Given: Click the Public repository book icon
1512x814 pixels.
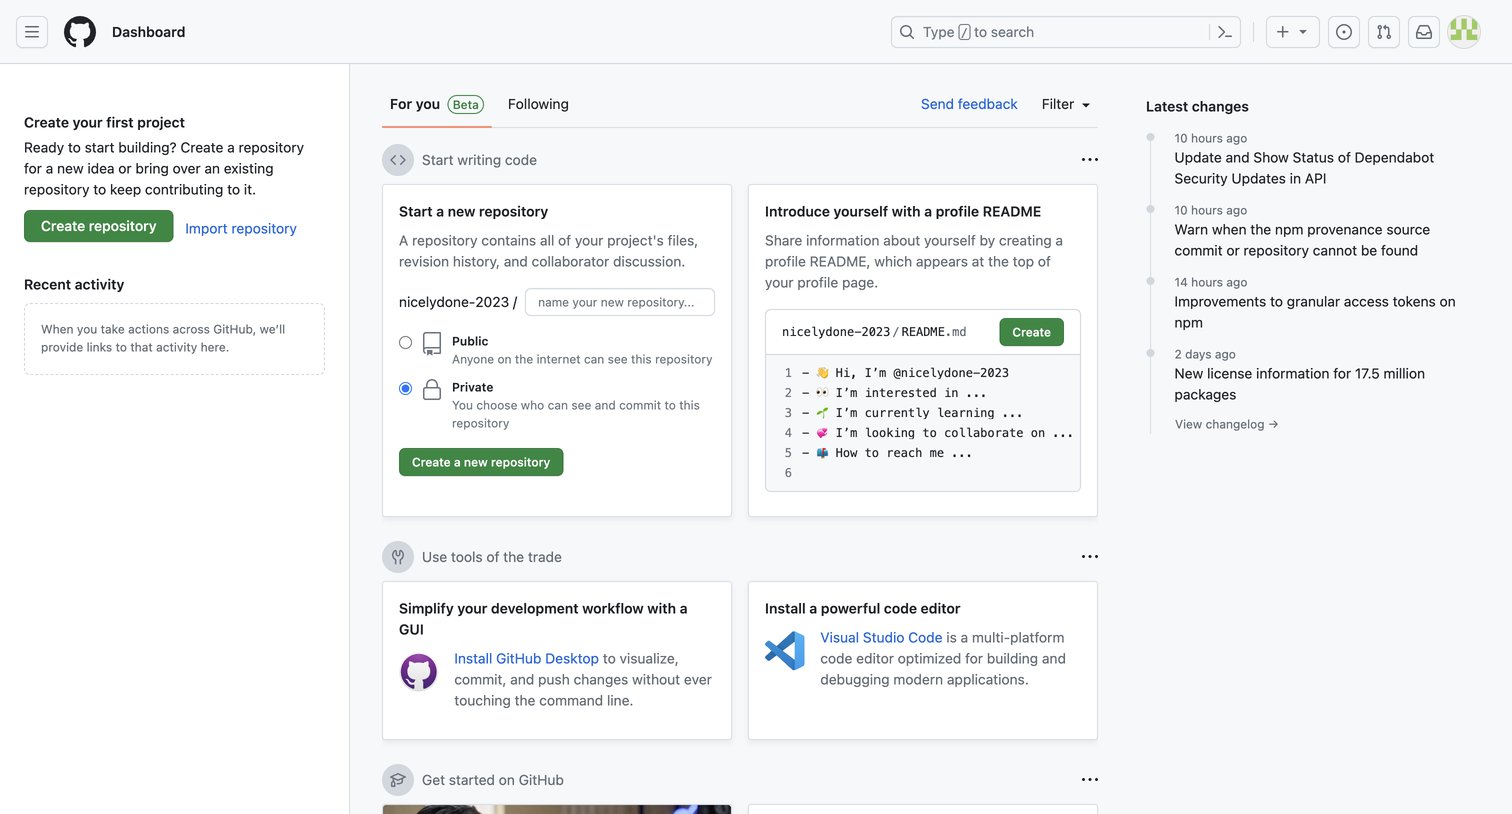Looking at the screenshot, I should click(432, 344).
